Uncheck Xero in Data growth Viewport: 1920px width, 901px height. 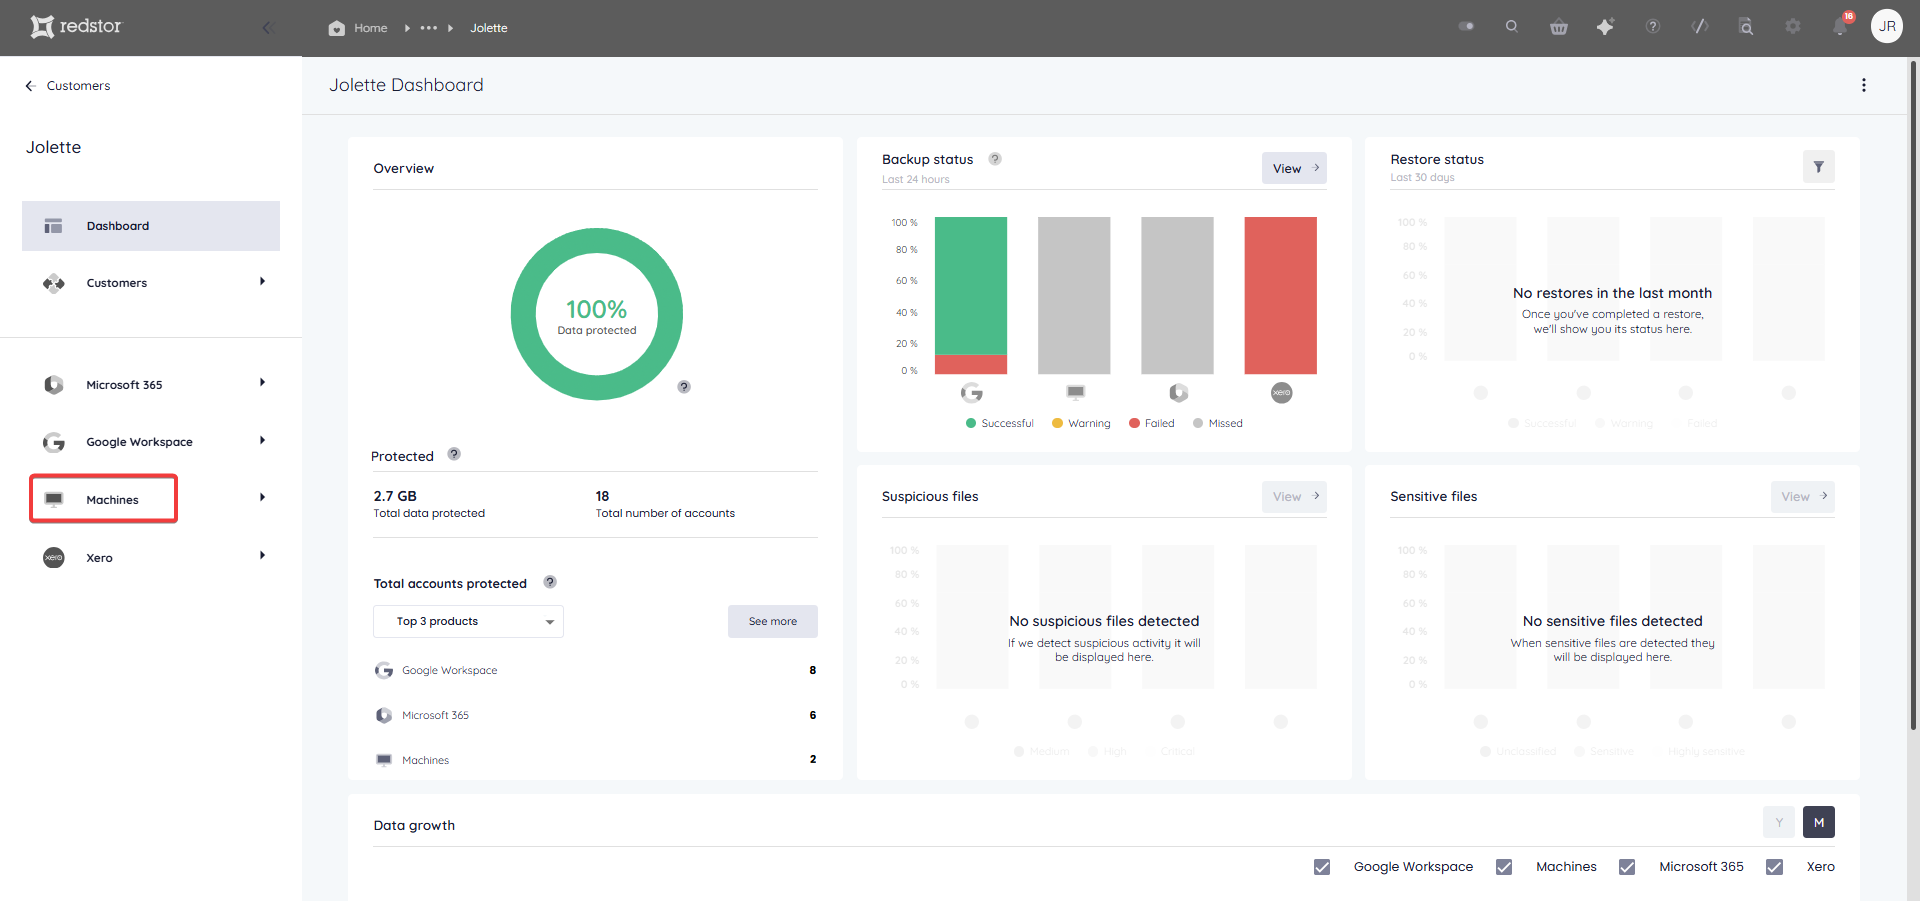pyautogui.click(x=1774, y=867)
